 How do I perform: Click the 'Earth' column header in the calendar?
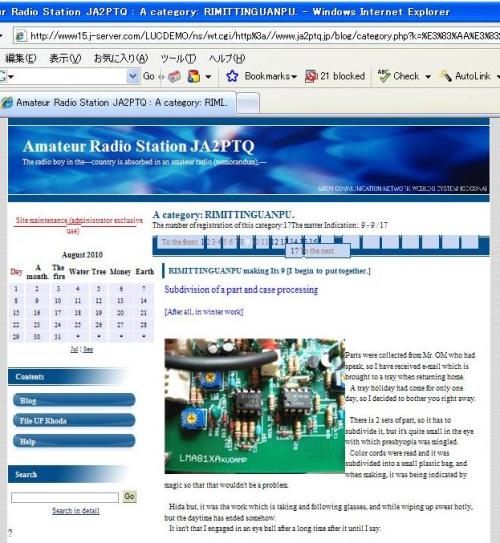click(144, 272)
